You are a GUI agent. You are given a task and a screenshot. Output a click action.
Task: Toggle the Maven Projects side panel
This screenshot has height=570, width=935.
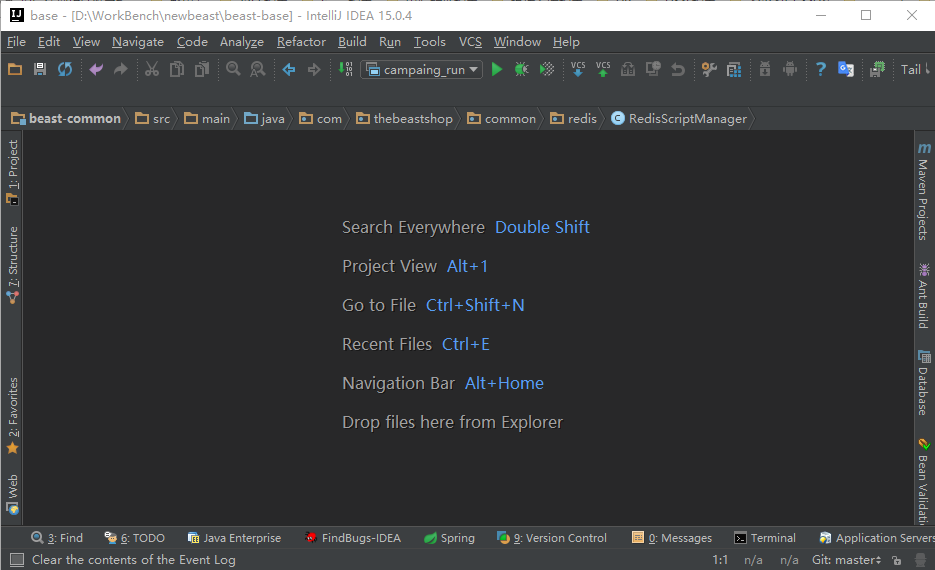point(924,191)
